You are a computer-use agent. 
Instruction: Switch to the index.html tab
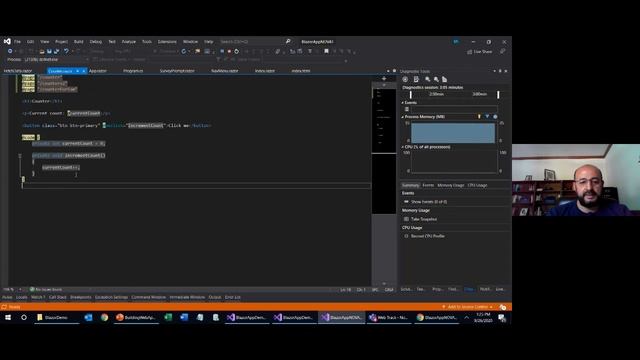point(301,71)
